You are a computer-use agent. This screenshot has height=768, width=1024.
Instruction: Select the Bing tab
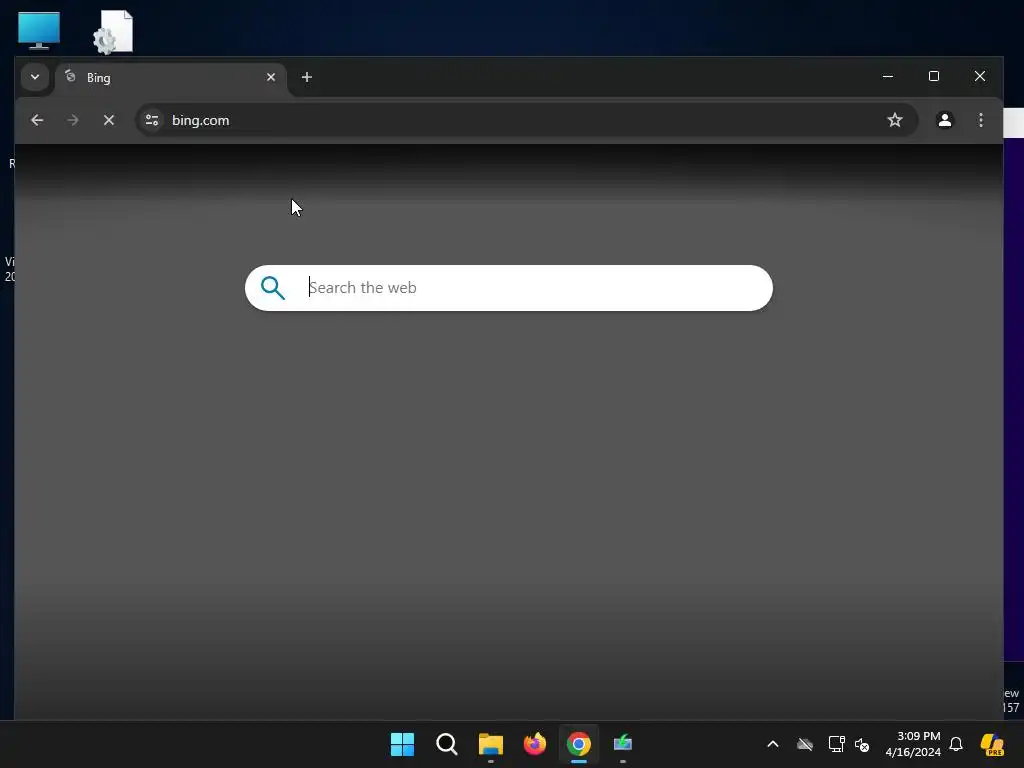point(171,78)
